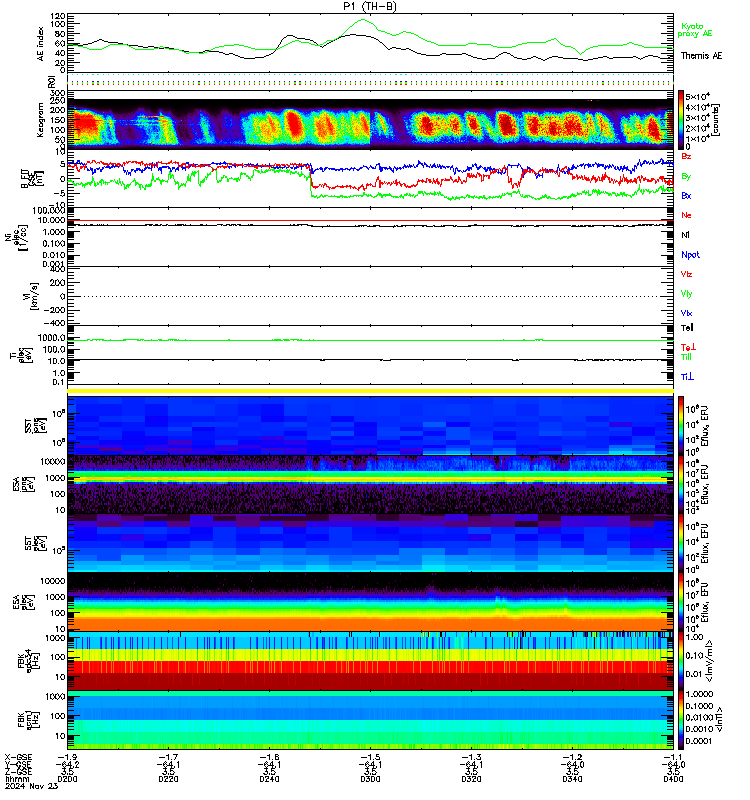
Task: Click the green Viy velocity legend label
Action: [x=686, y=294]
